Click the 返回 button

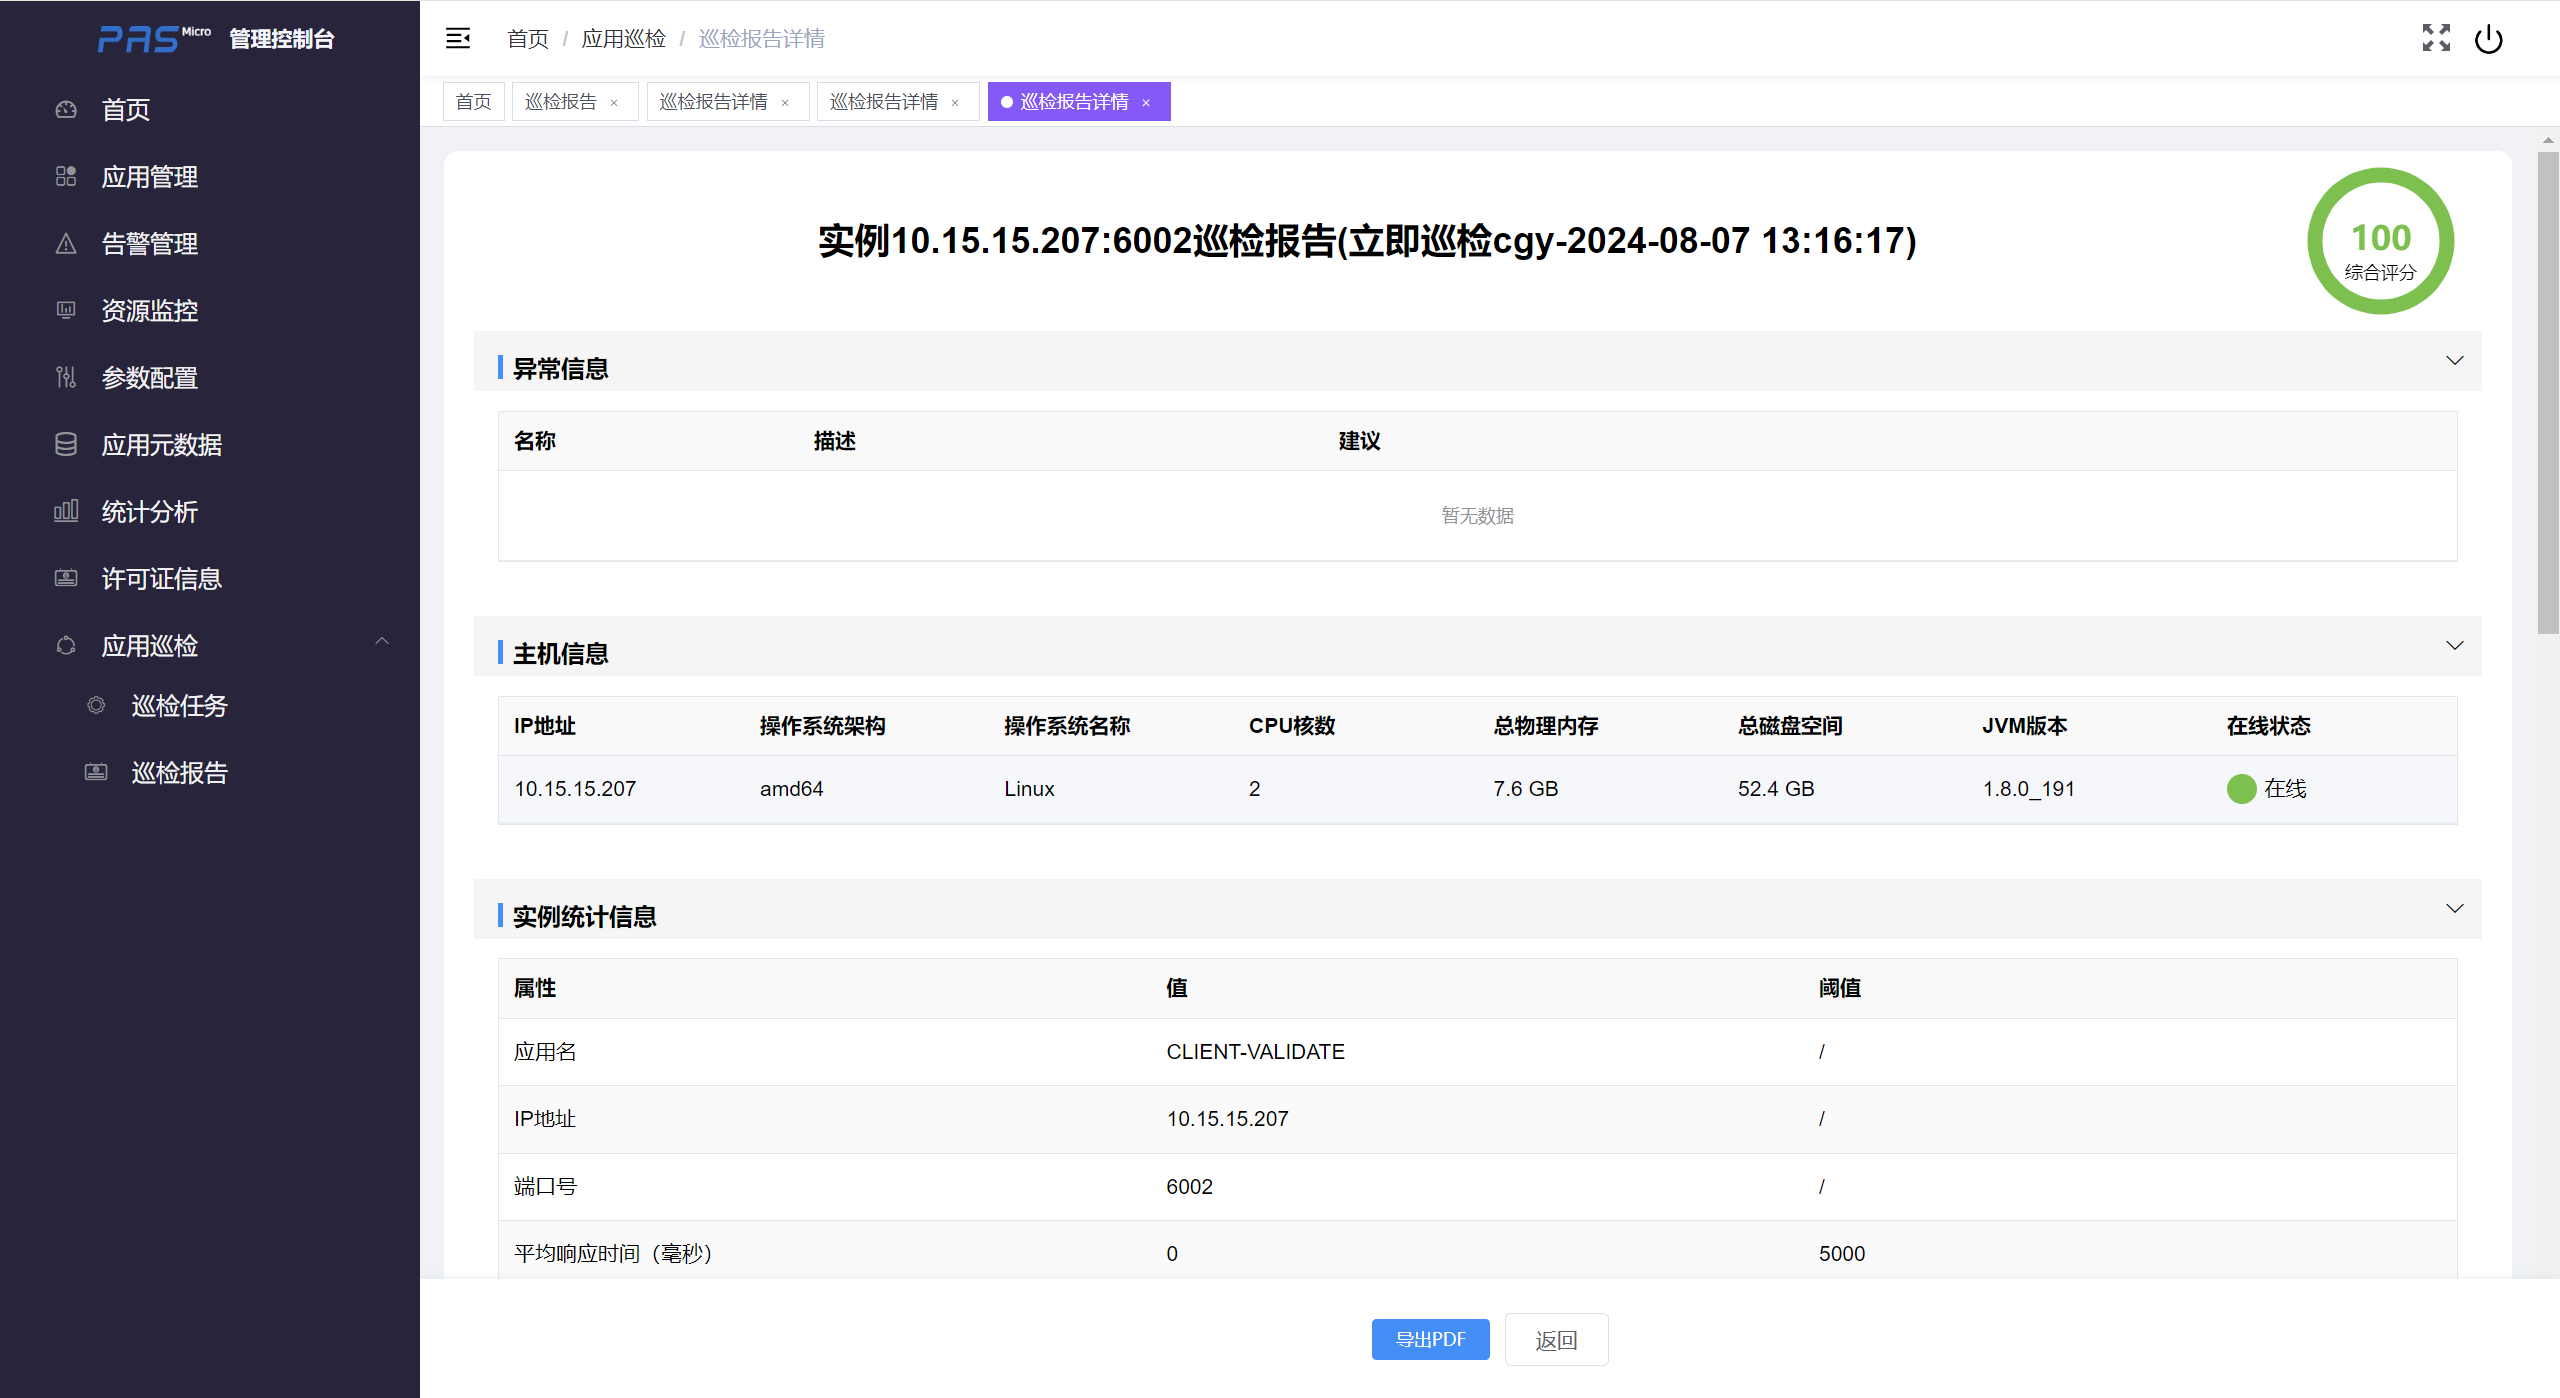(x=1556, y=1340)
